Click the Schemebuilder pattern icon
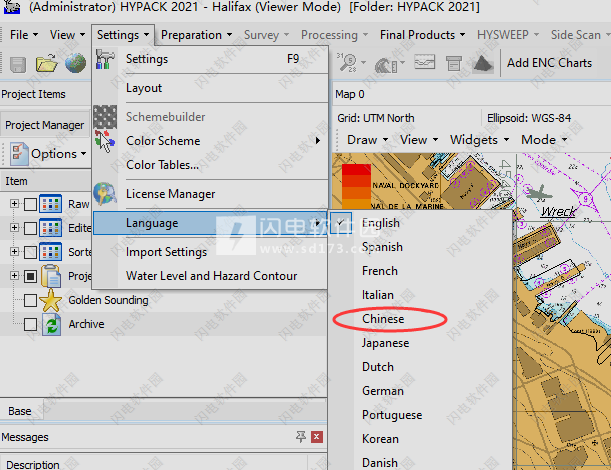611x470 pixels. [x=105, y=117]
